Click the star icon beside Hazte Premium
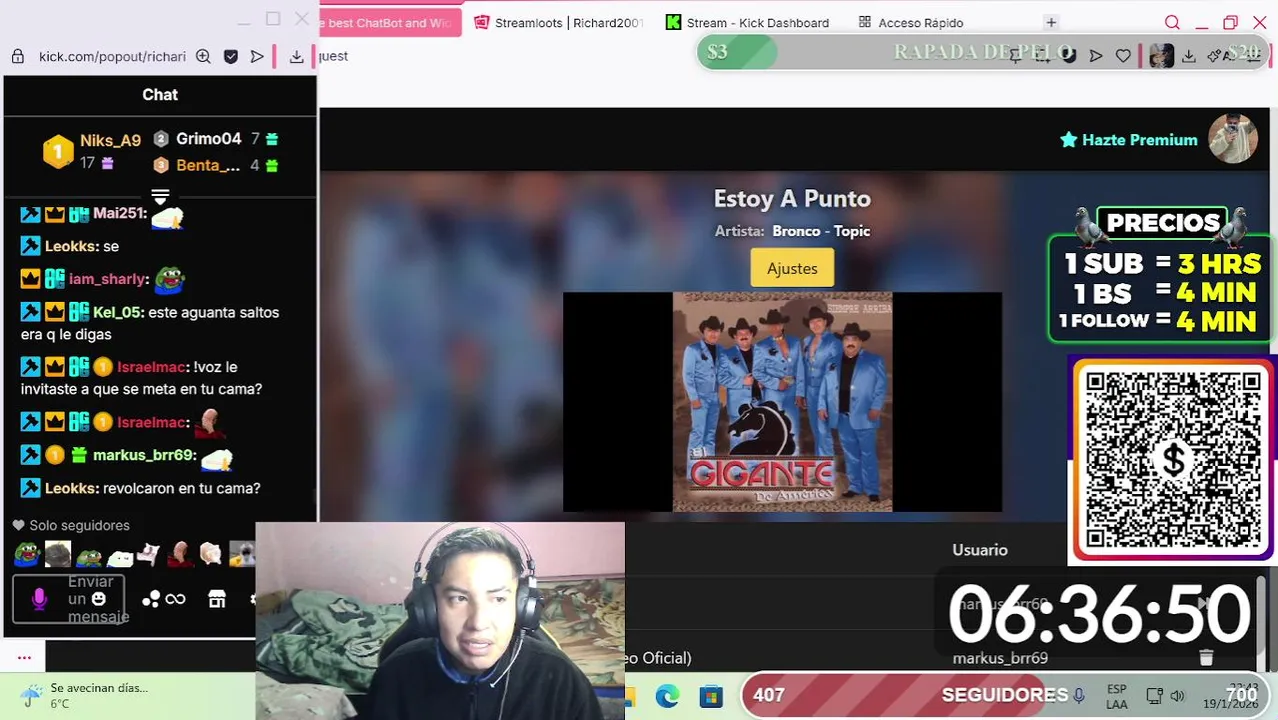1278x720 pixels. point(1068,140)
